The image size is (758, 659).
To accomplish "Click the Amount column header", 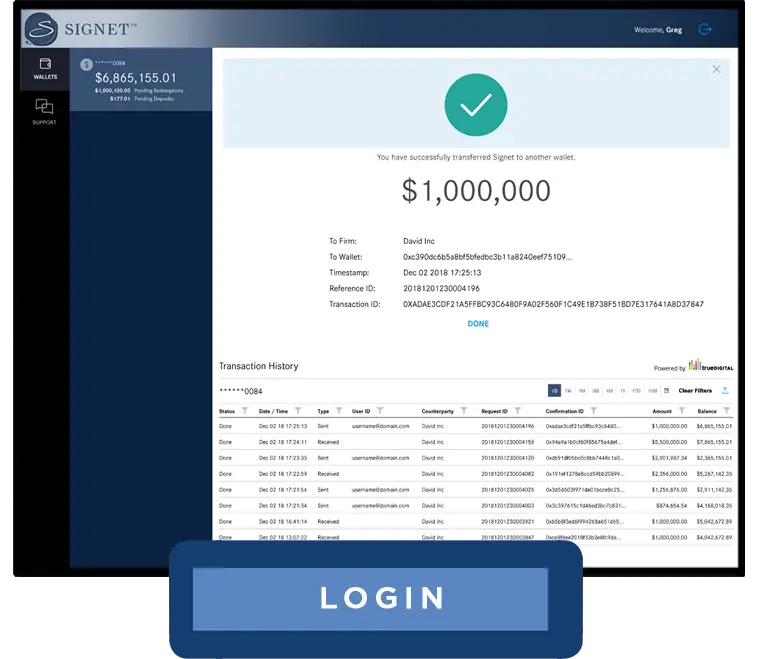I will click(x=662, y=411).
